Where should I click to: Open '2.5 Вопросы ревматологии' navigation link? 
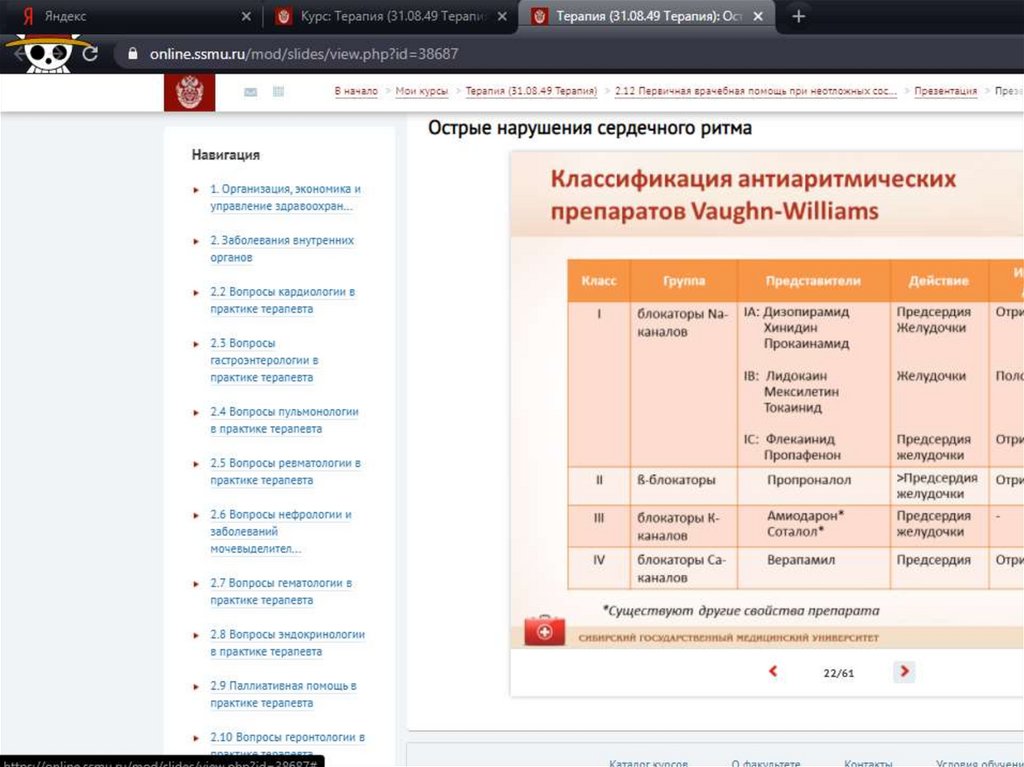click(x=285, y=471)
